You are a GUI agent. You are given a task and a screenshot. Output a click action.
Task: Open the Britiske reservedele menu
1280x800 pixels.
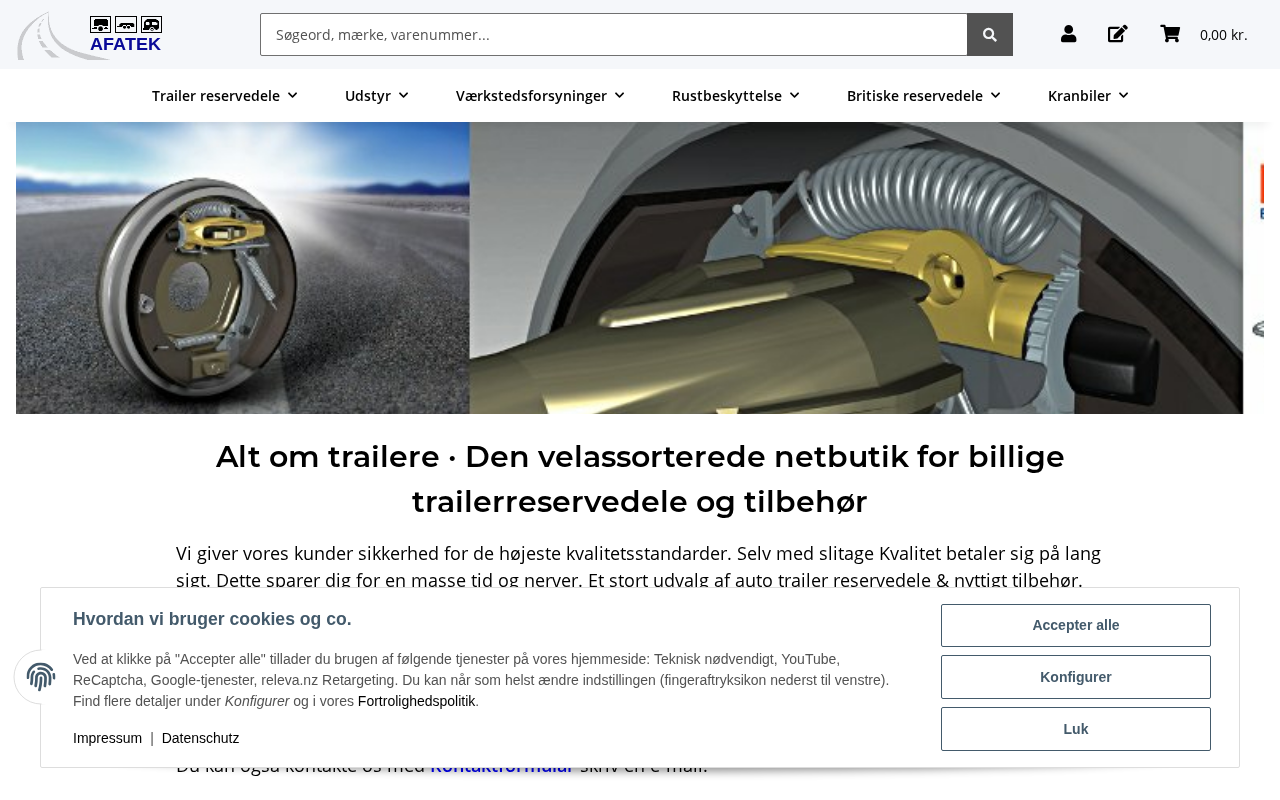click(924, 96)
